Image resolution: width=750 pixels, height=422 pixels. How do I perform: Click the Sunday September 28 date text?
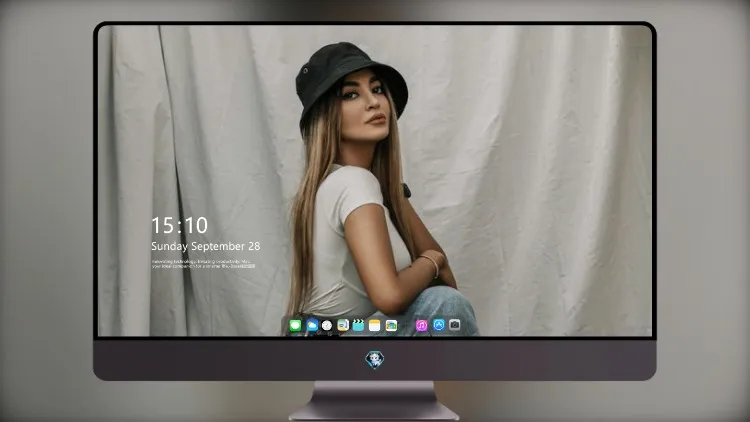206,246
